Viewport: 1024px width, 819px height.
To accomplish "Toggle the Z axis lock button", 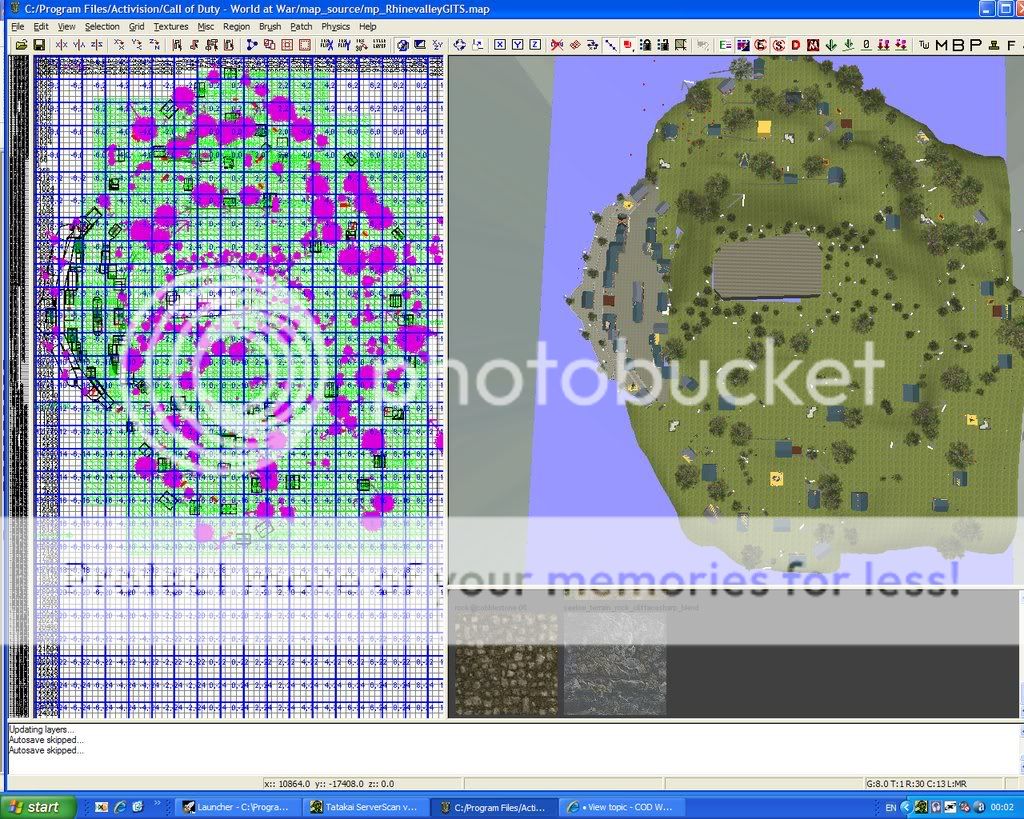I will [535, 45].
